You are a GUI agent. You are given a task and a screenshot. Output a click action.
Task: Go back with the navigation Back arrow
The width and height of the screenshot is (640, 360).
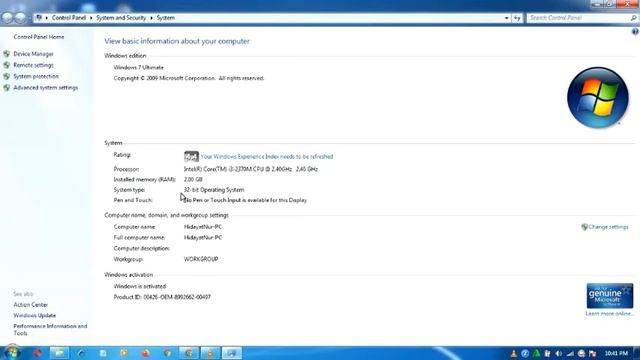[7, 18]
